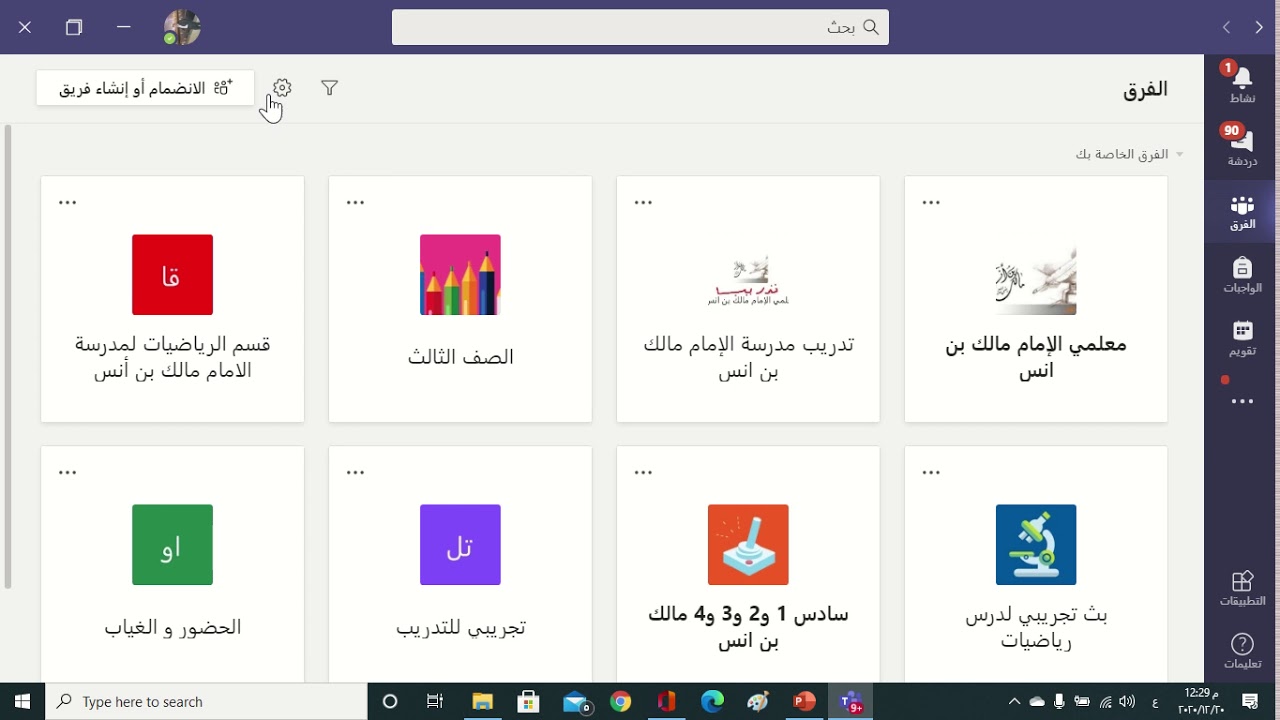Viewport: 1280px width, 720px height.
Task: Open Assignments (الواجبات) in sidebar
Action: (x=1242, y=274)
